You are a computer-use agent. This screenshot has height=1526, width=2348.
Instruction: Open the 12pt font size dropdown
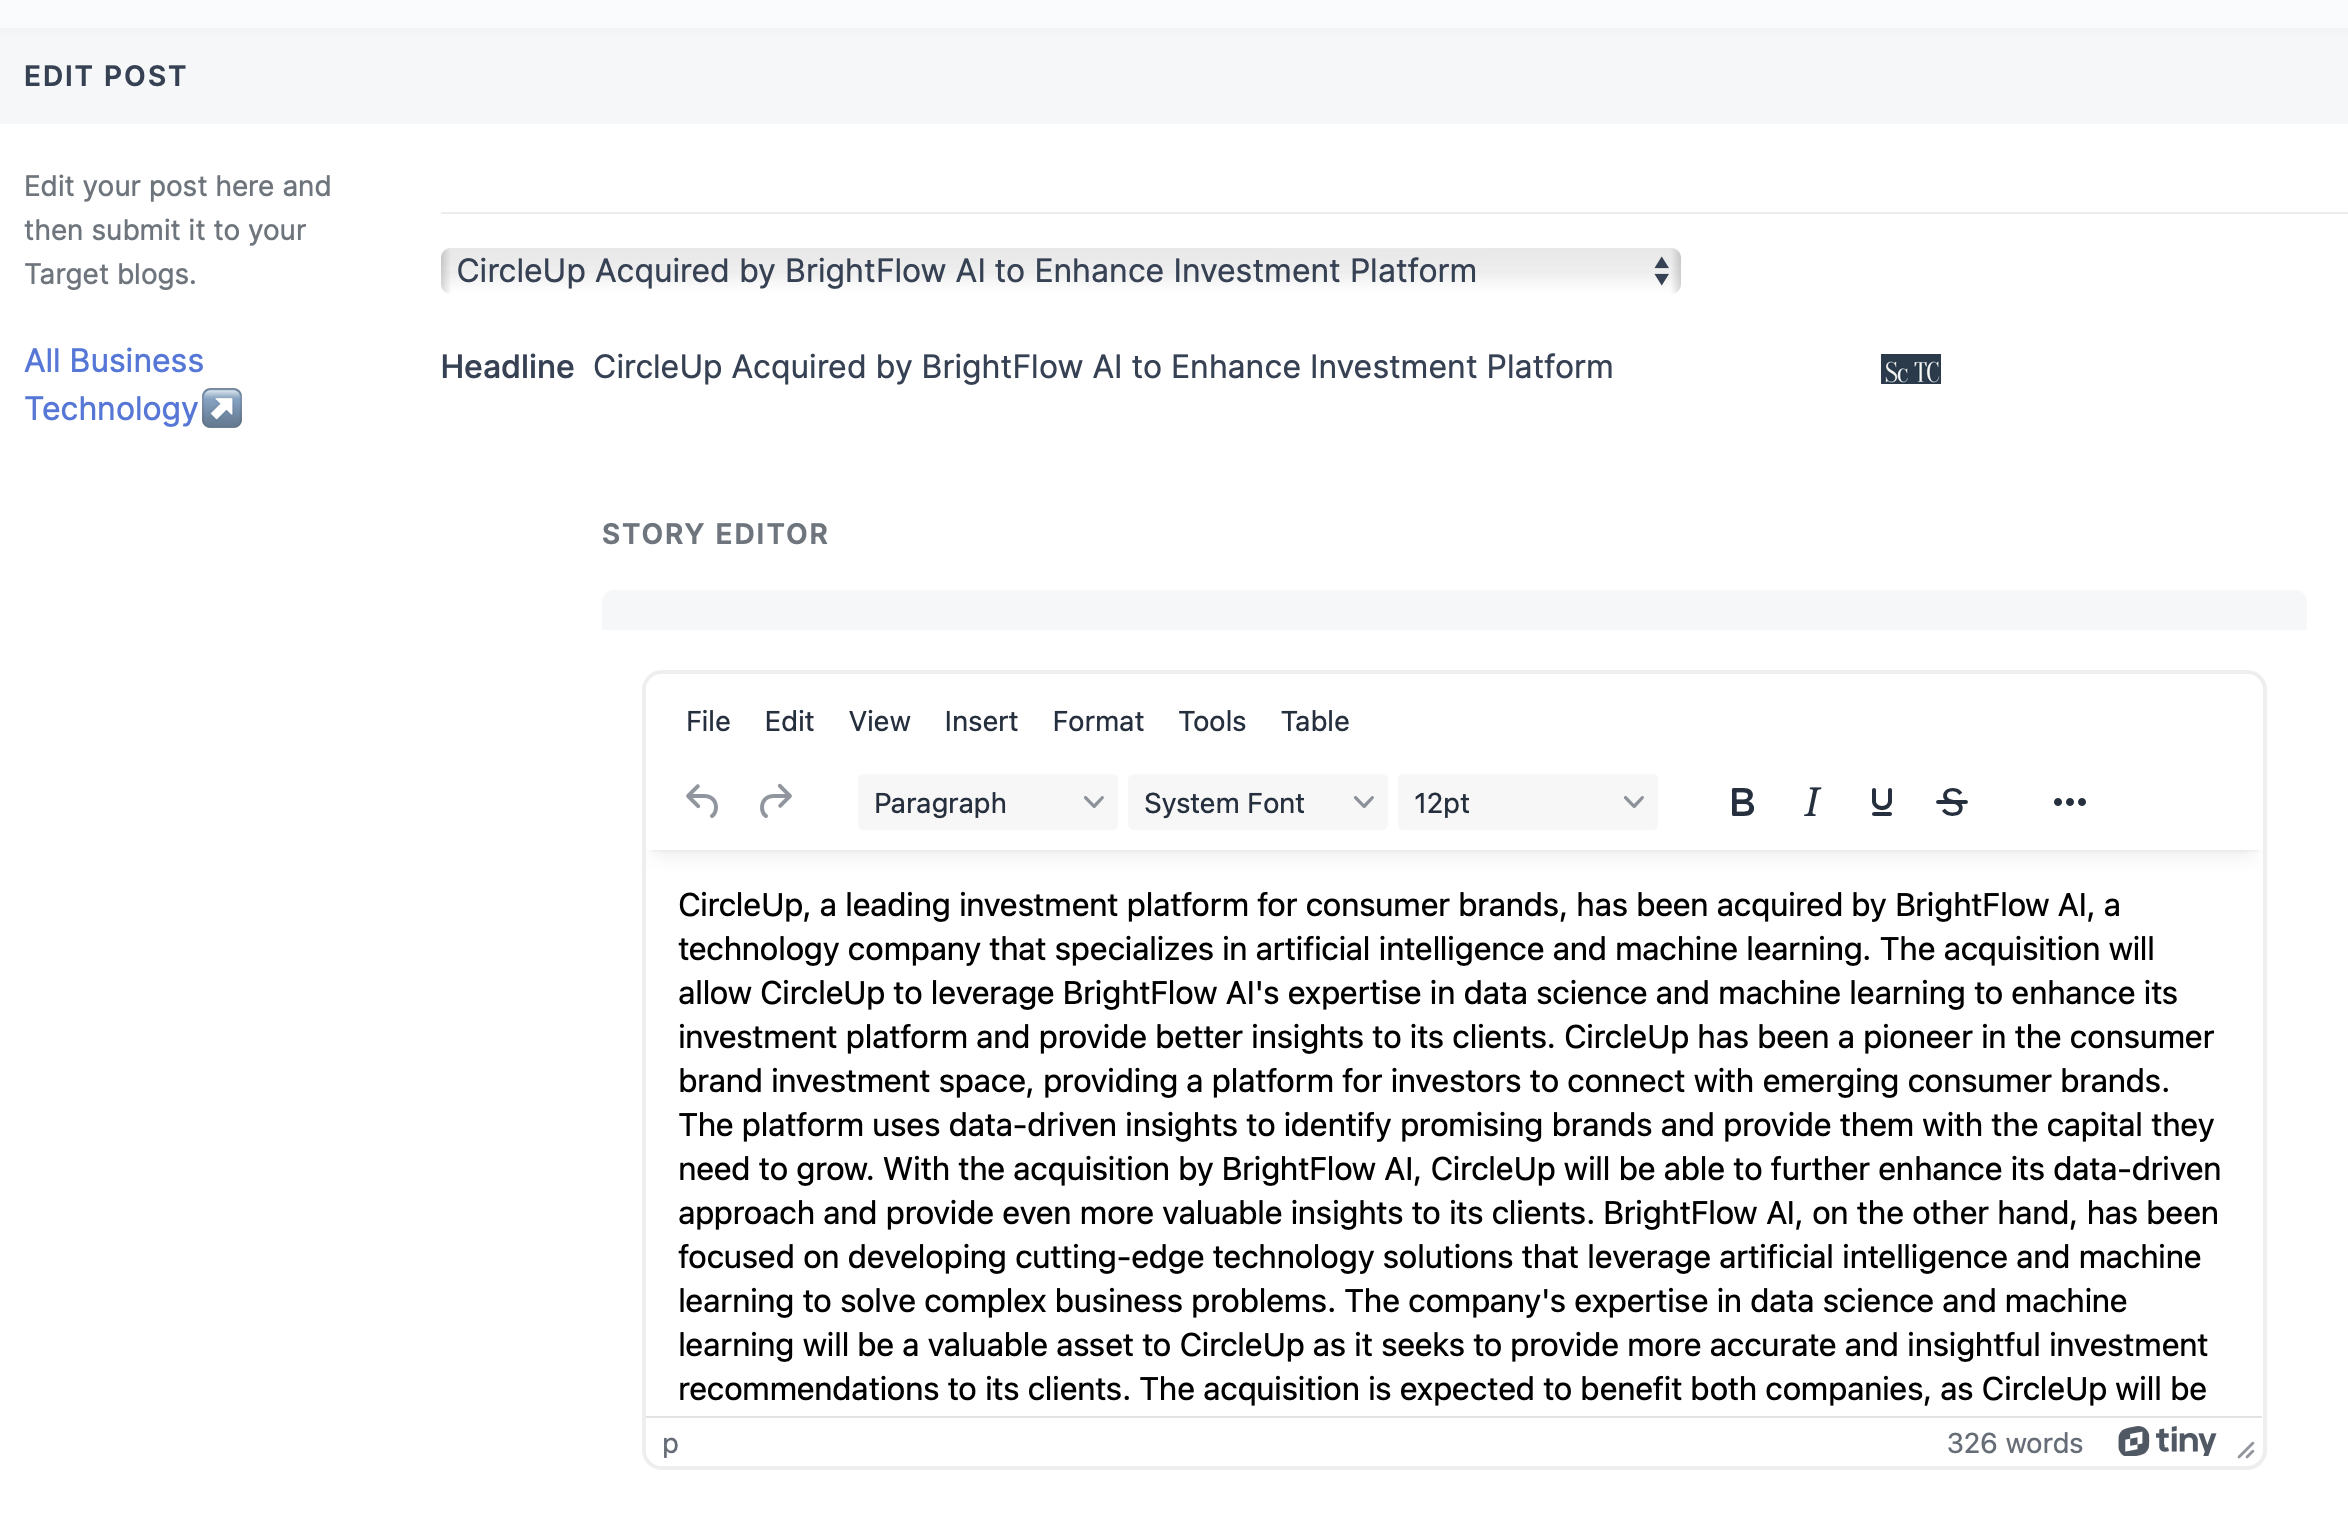[x=1527, y=802]
